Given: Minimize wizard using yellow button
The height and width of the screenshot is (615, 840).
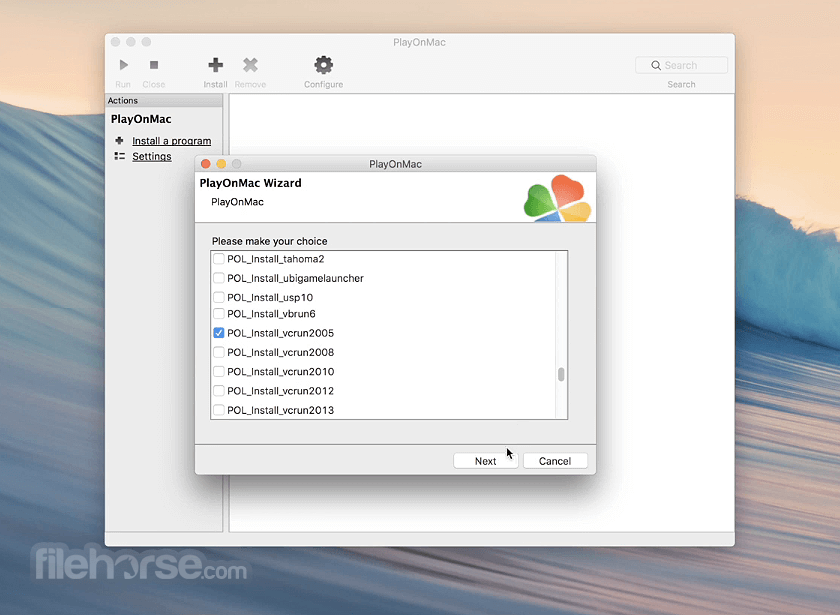Looking at the screenshot, I should [221, 164].
